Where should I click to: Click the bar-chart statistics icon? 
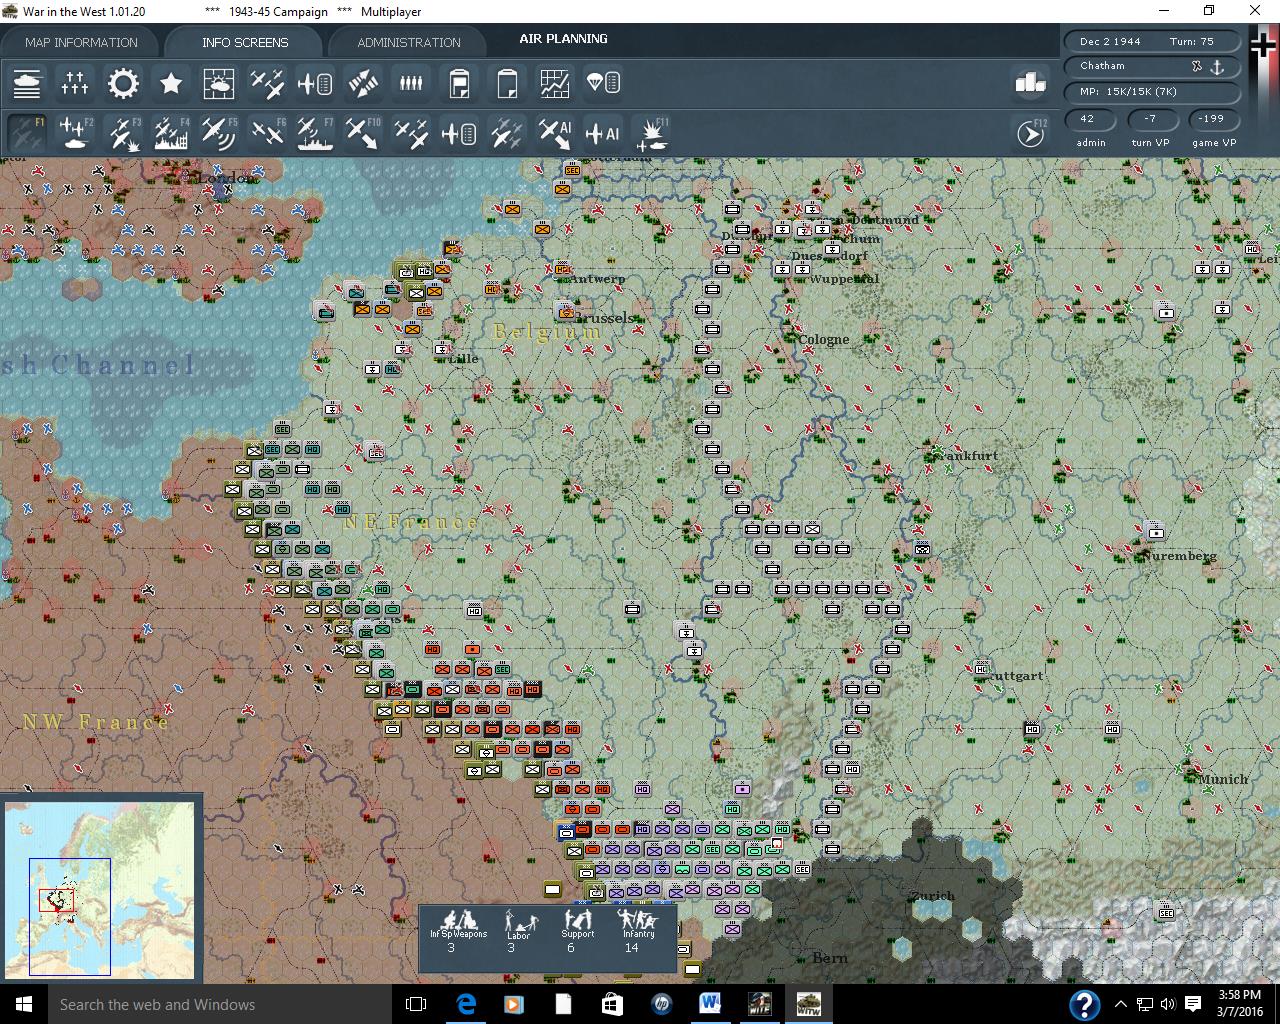click(x=1030, y=83)
